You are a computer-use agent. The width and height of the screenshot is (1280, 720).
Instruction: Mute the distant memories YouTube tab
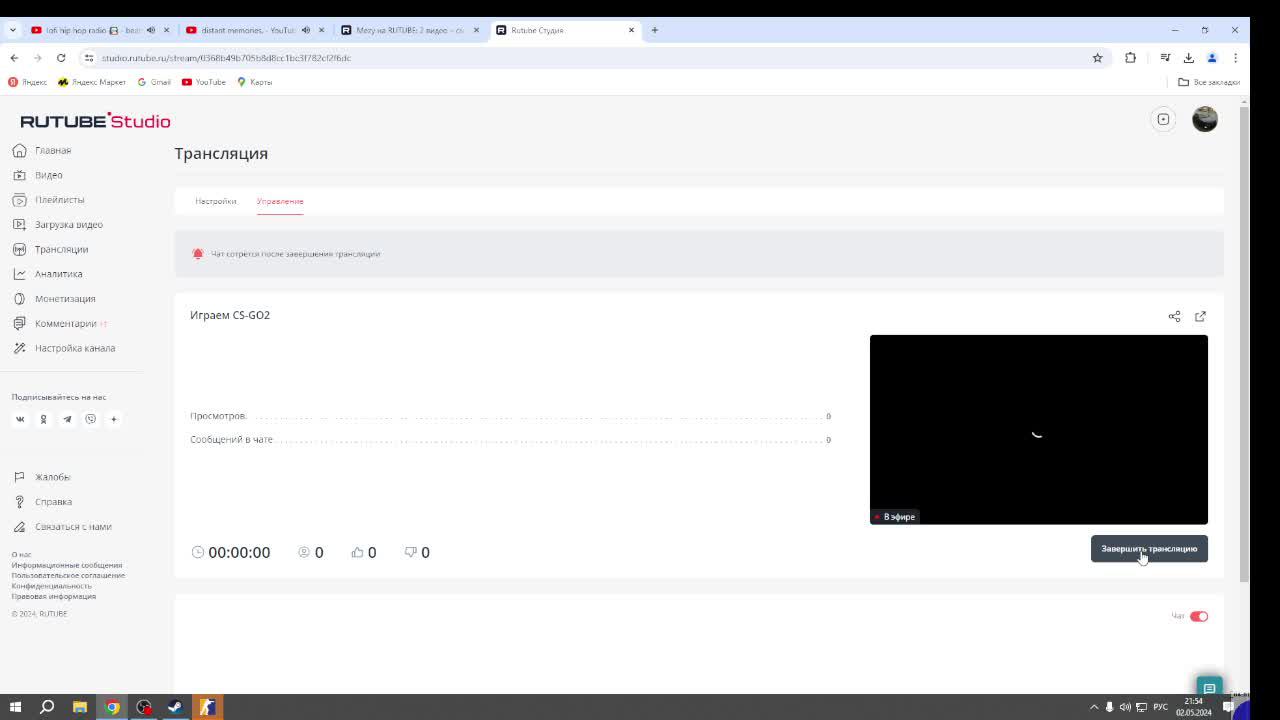tap(306, 30)
